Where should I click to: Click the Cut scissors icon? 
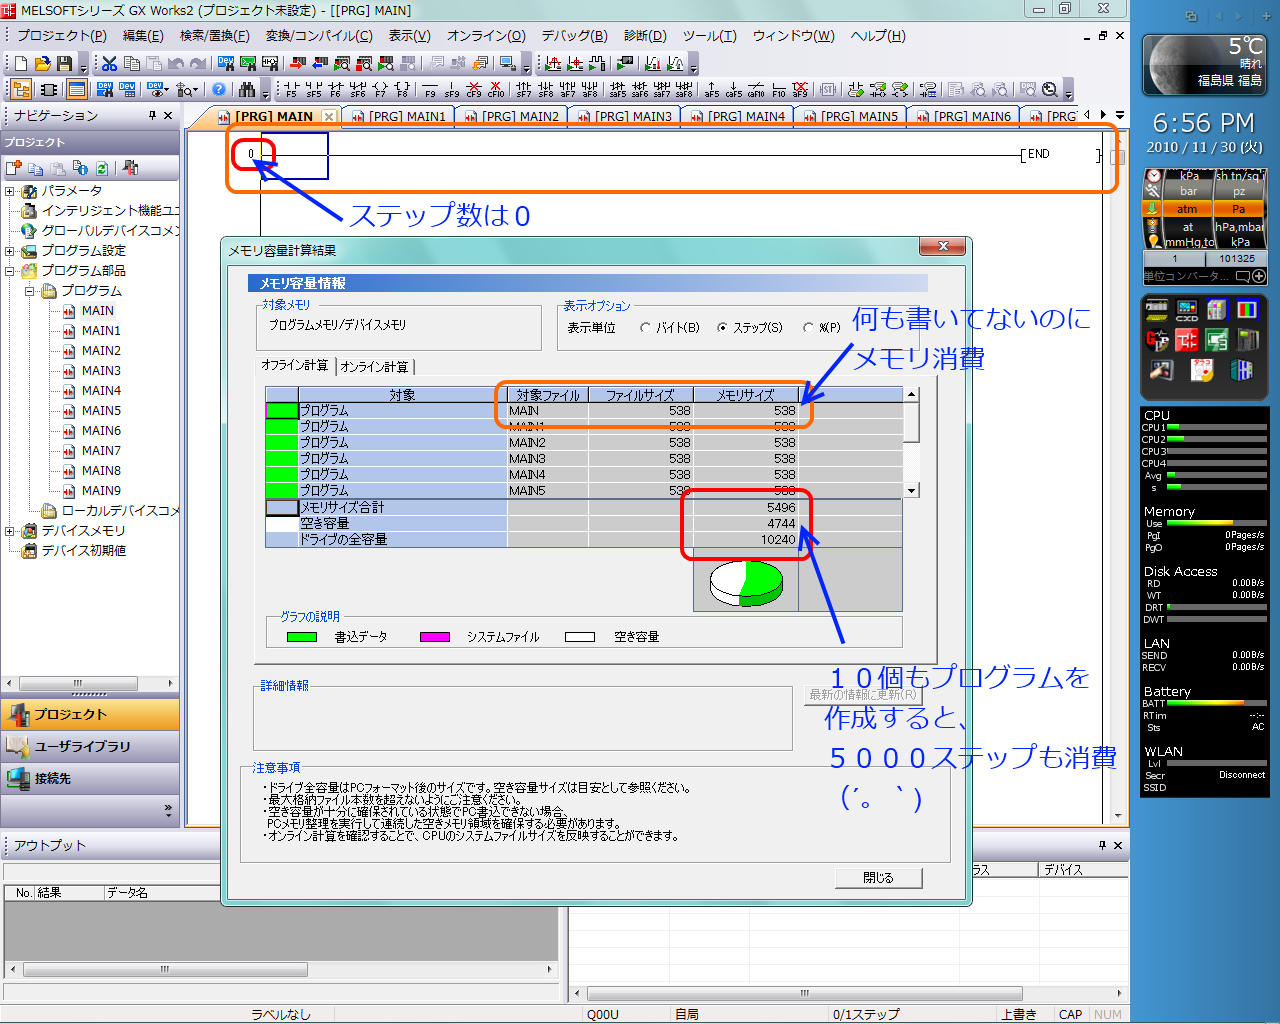click(109, 63)
